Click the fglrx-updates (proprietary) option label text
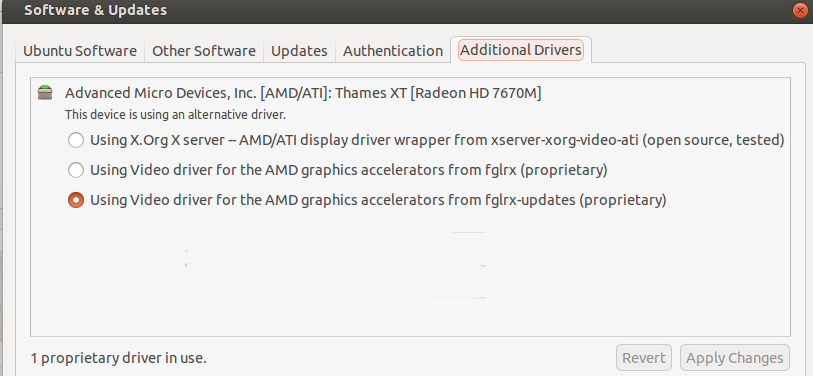813x376 pixels. 378,200
